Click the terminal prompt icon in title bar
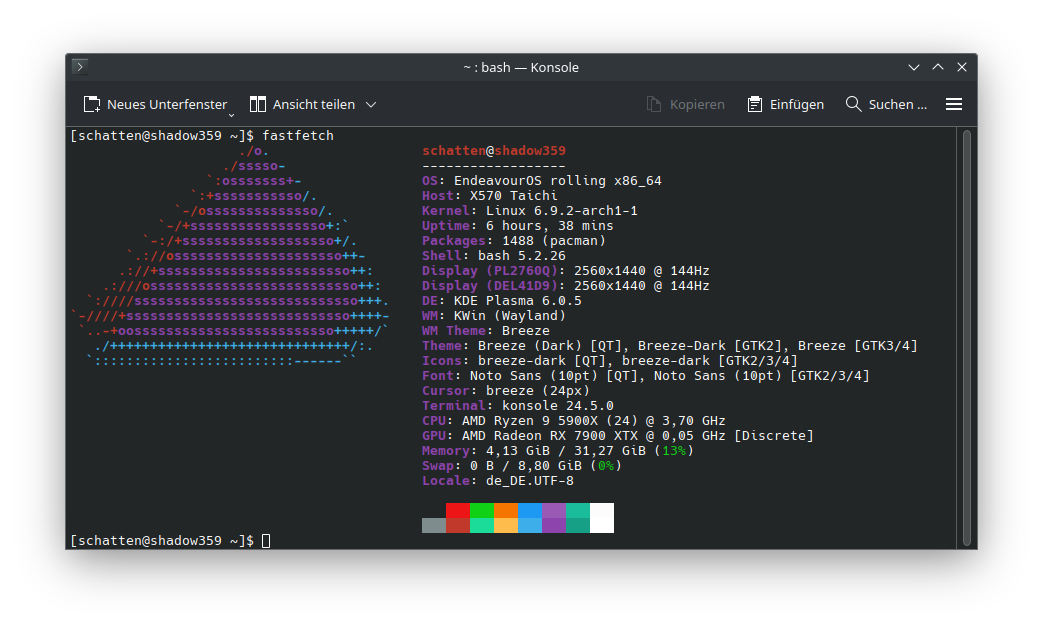This screenshot has height=628, width=1044. click(80, 67)
